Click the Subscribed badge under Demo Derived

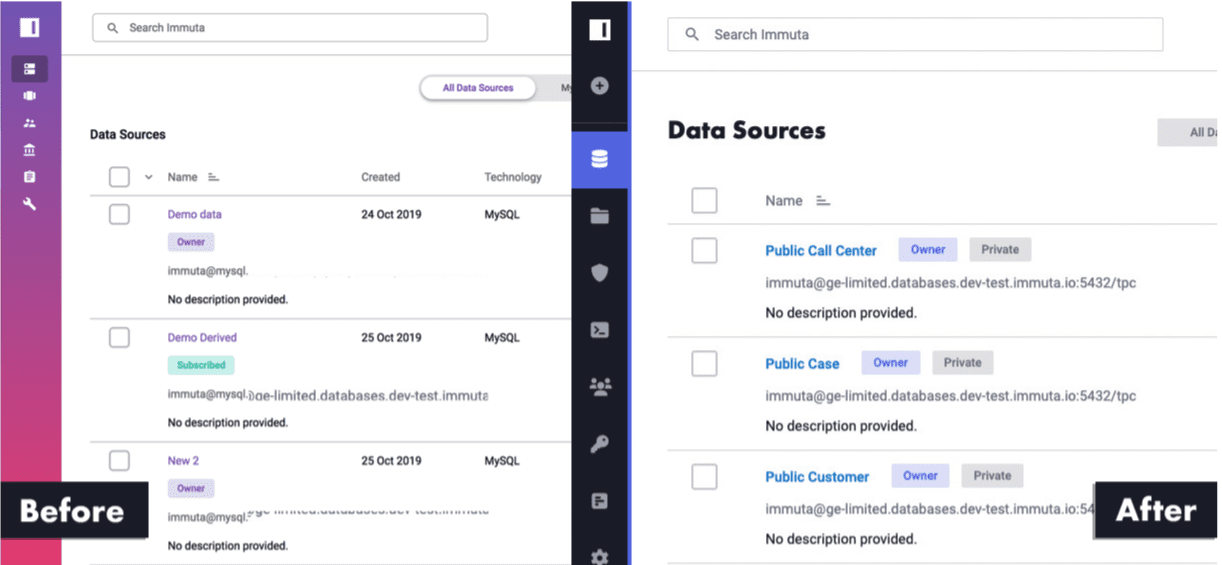click(x=201, y=365)
